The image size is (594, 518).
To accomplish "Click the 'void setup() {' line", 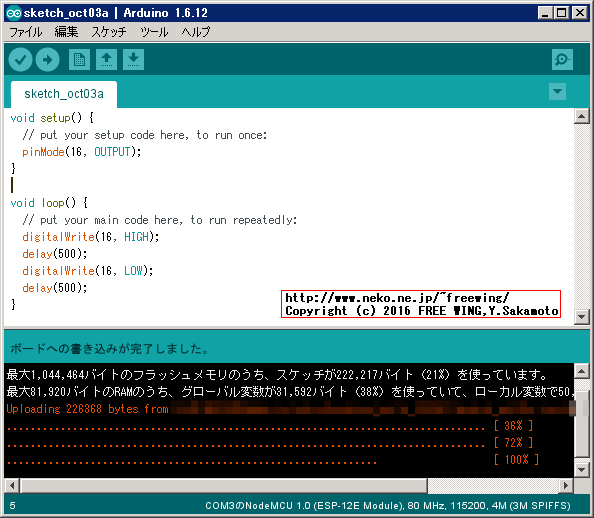I will 52,118.
